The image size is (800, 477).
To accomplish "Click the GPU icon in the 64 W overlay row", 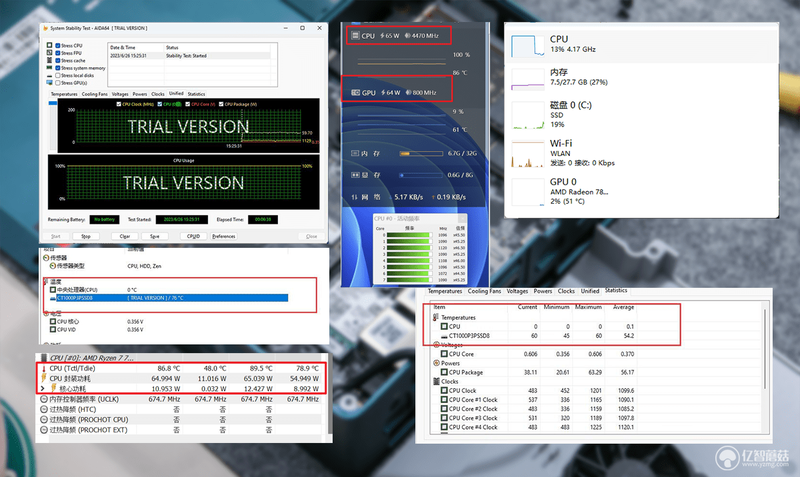I will 356,92.
